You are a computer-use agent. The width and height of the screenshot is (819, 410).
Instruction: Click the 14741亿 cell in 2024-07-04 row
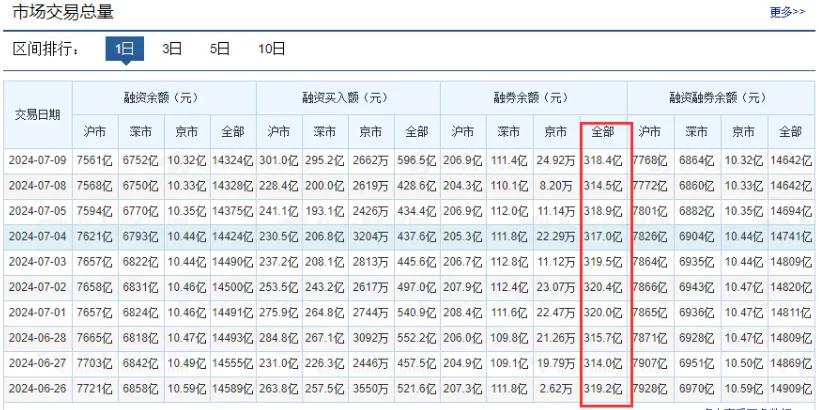click(791, 237)
